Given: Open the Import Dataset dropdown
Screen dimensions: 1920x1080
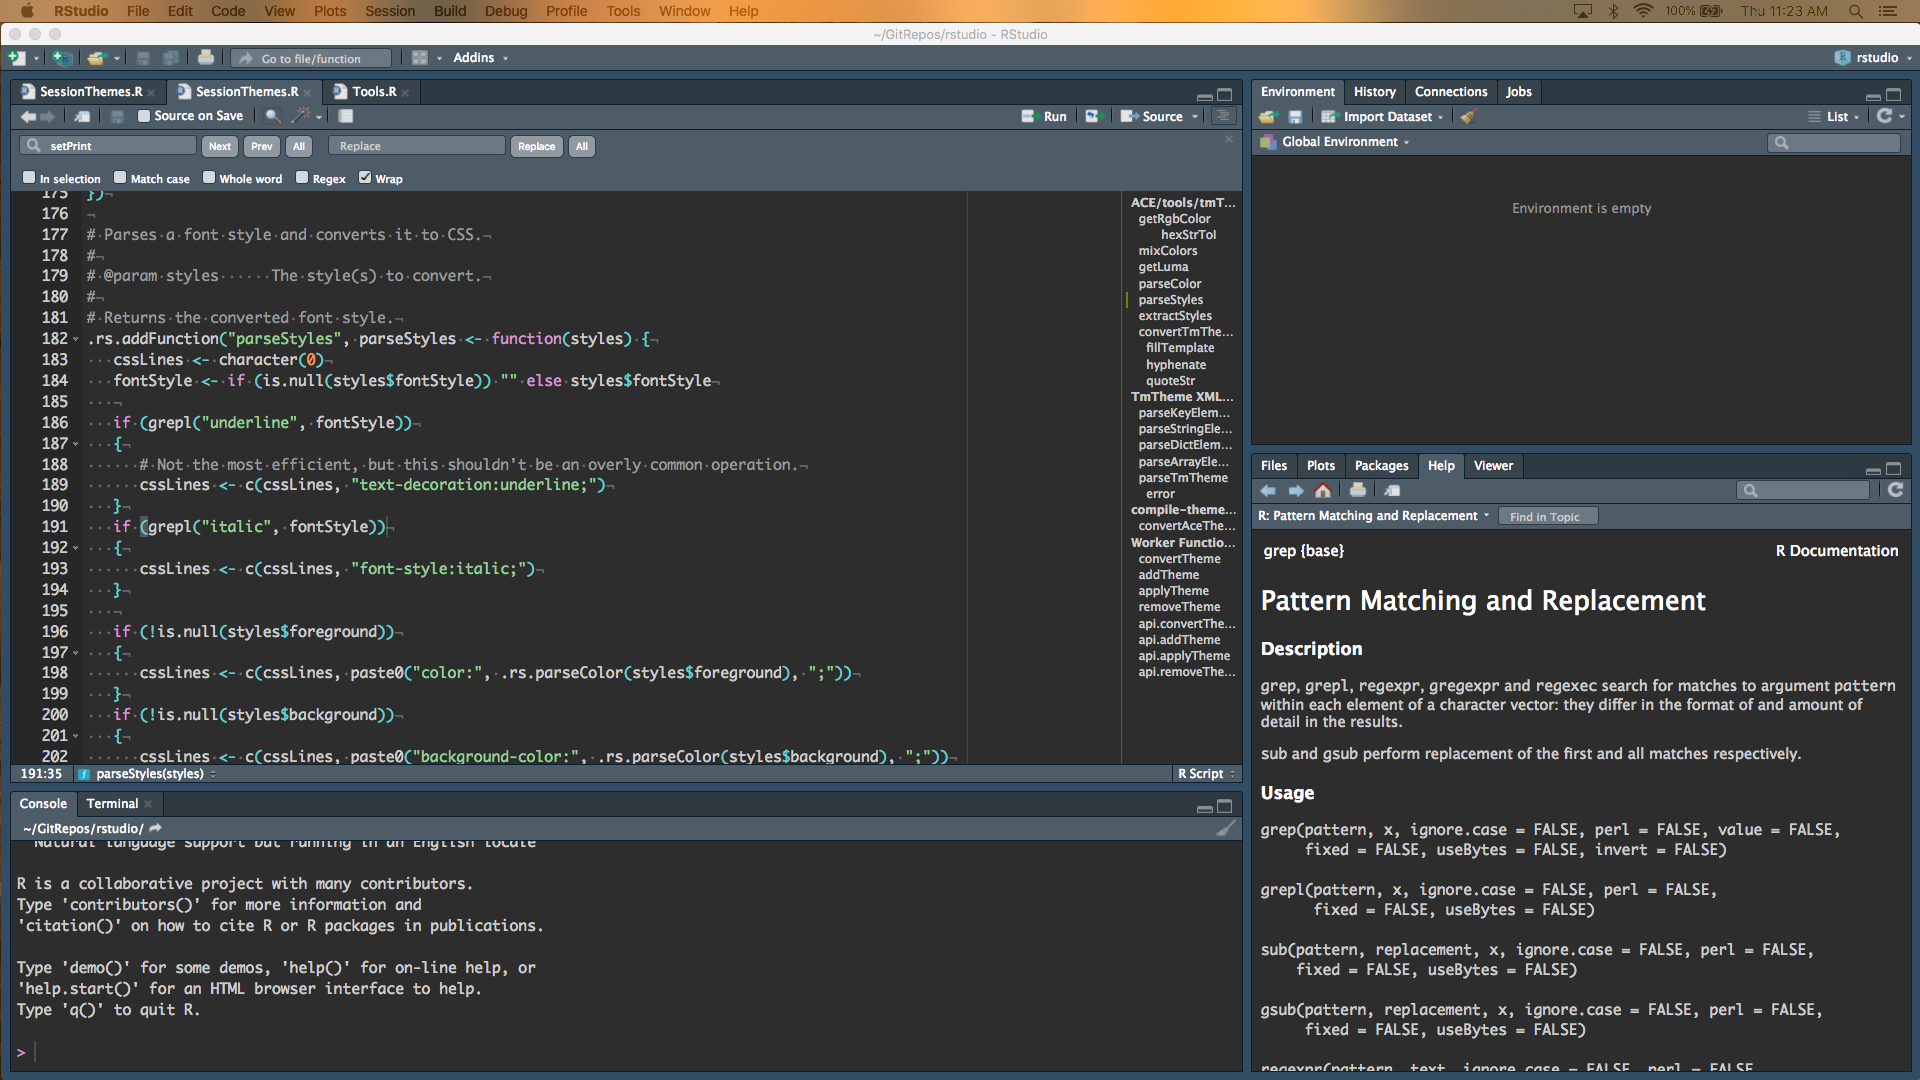Looking at the screenshot, I should click(1386, 117).
